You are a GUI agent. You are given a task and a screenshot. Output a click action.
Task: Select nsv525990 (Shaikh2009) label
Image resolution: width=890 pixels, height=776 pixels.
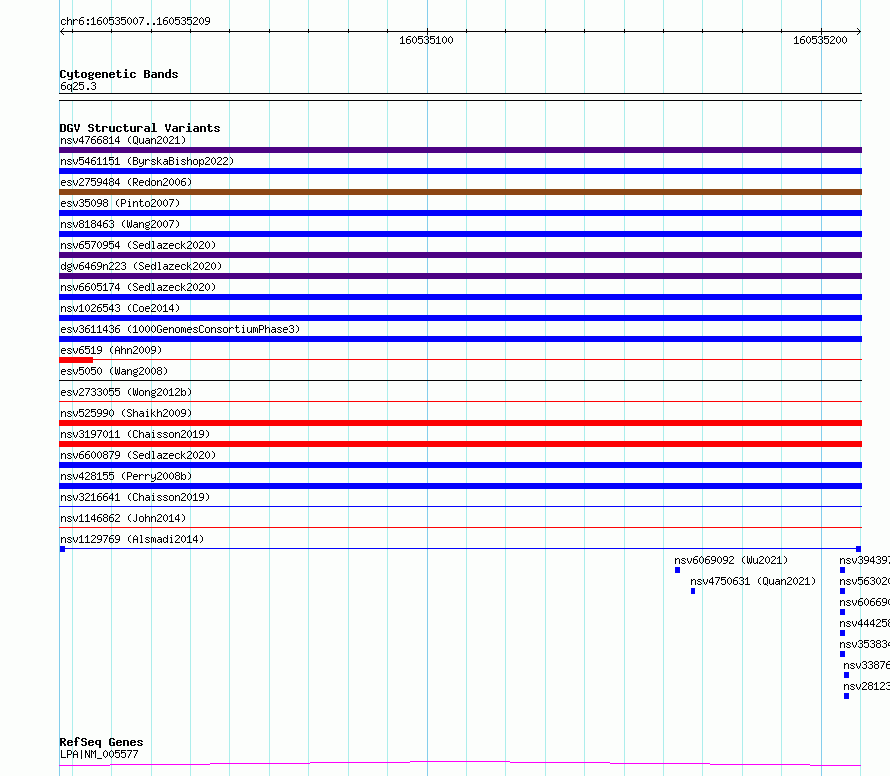126,413
